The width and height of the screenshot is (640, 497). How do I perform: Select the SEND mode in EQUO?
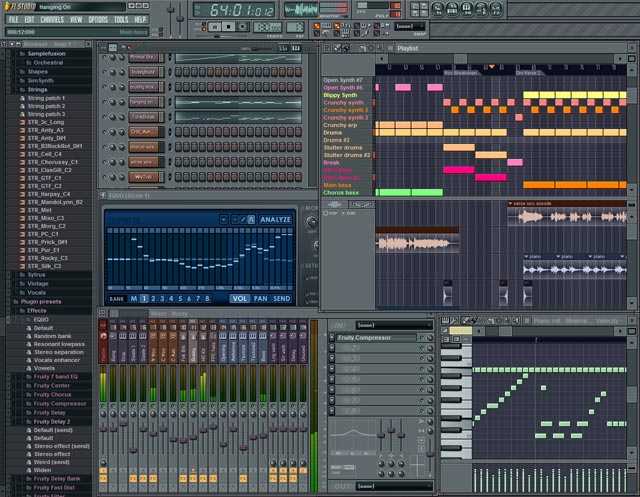tap(282, 298)
